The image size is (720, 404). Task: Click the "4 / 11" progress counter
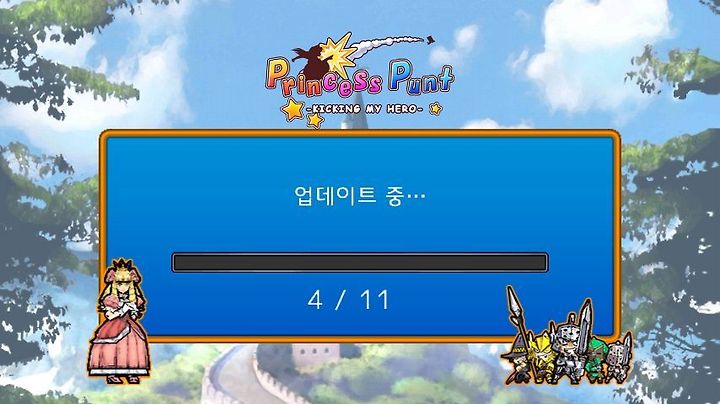point(349,300)
